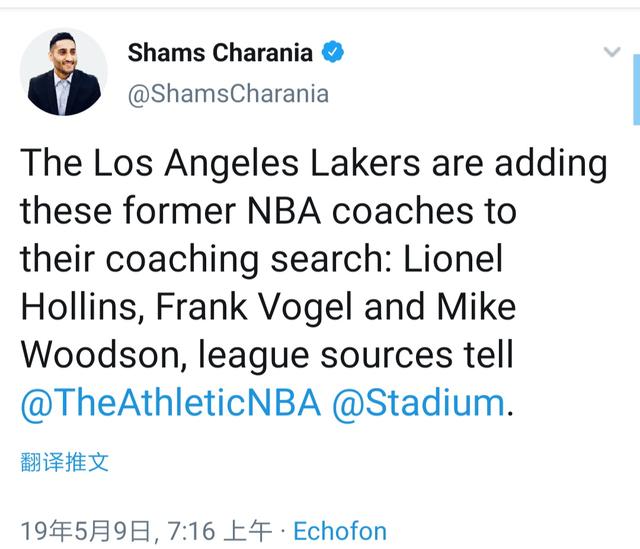Open the @ShamsCharania handle link

point(228,94)
